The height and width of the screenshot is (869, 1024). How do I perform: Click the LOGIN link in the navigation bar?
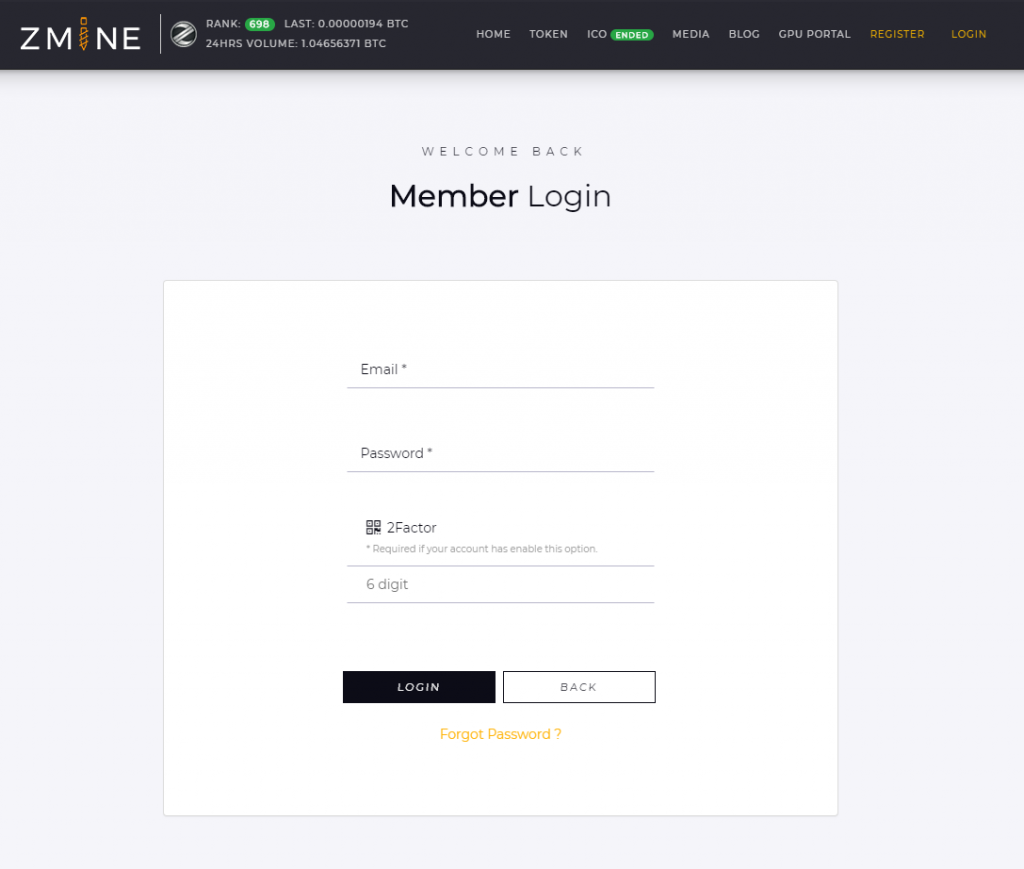tap(968, 34)
